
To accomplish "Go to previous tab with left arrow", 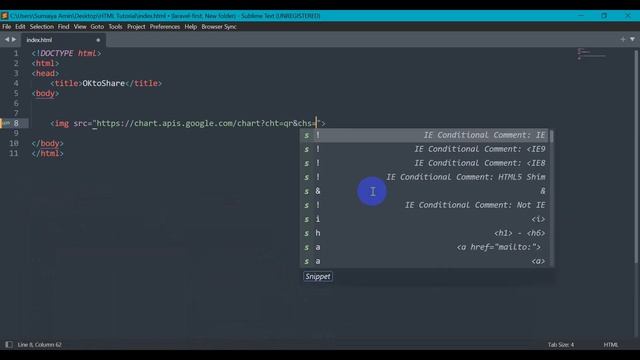I will point(7,40).
